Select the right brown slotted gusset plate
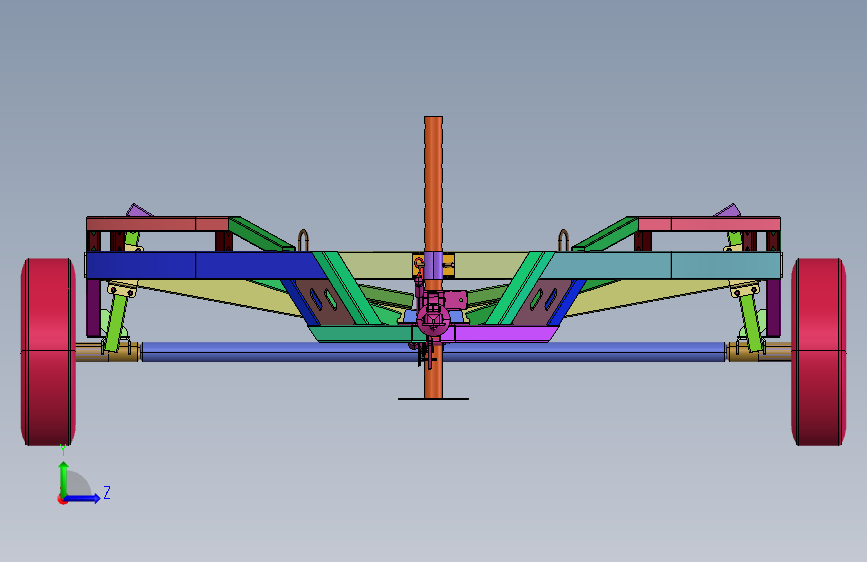 pyautogui.click(x=541, y=303)
